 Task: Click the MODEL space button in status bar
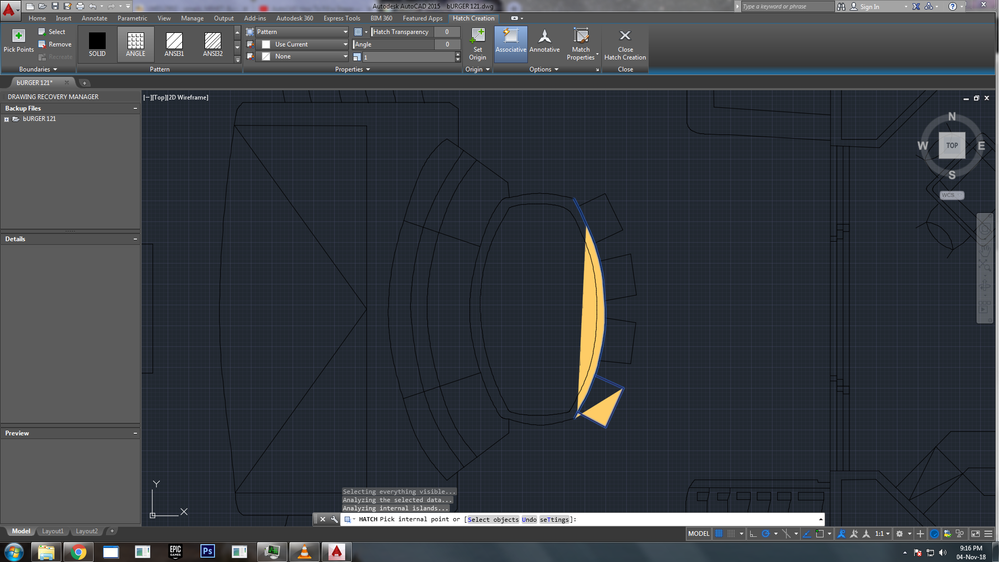click(698, 533)
